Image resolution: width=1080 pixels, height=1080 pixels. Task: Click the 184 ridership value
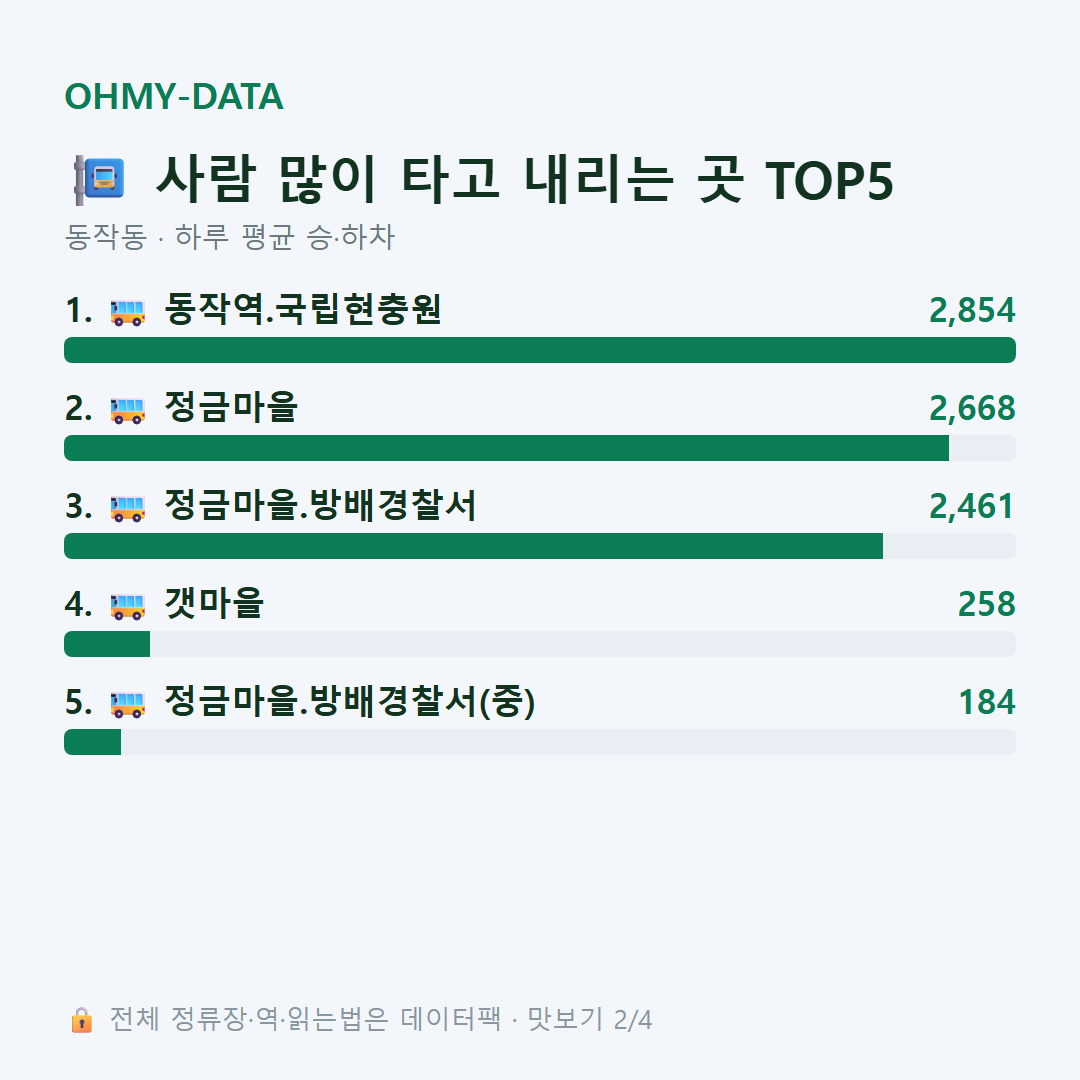(986, 703)
